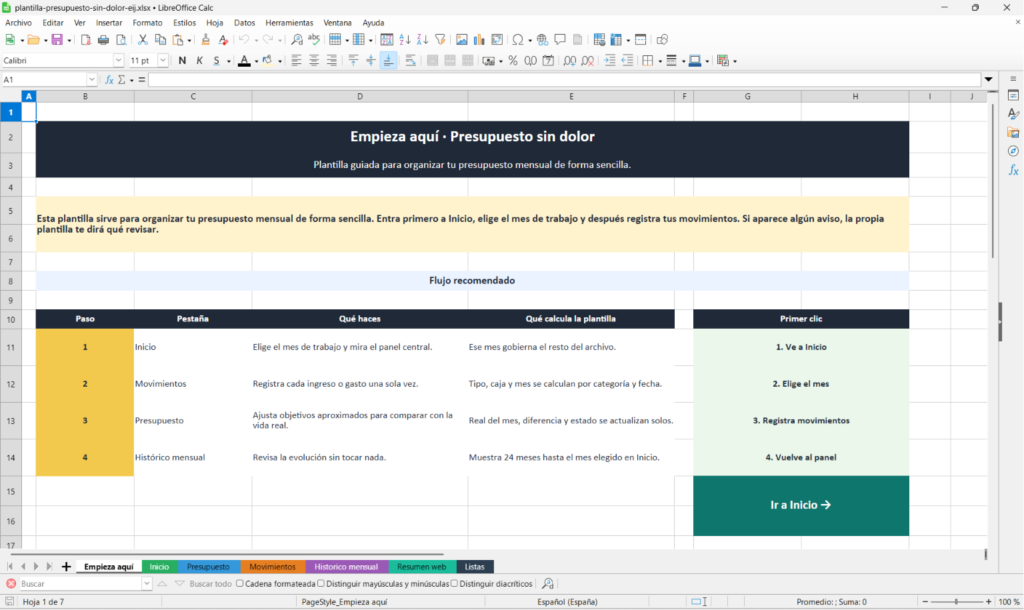Enable Distinguir mayúsculas y minúsculas checkbox

321,584
